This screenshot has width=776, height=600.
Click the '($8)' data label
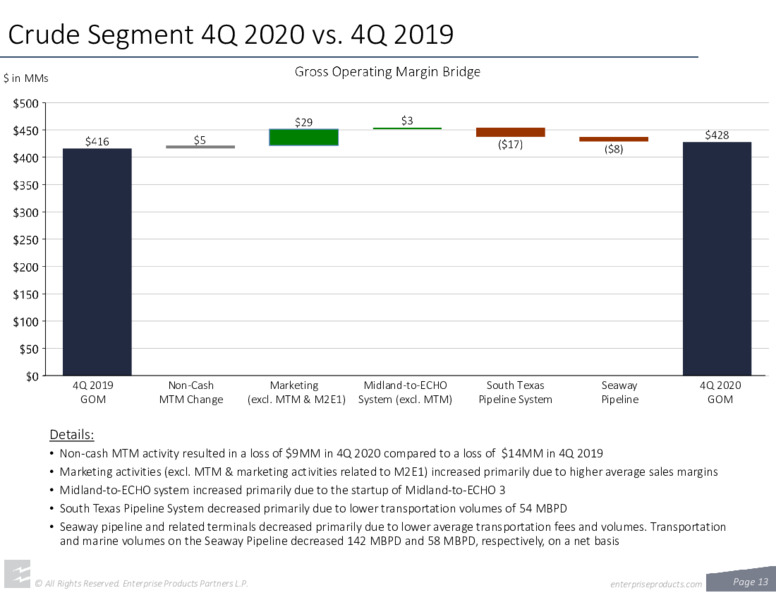point(614,149)
